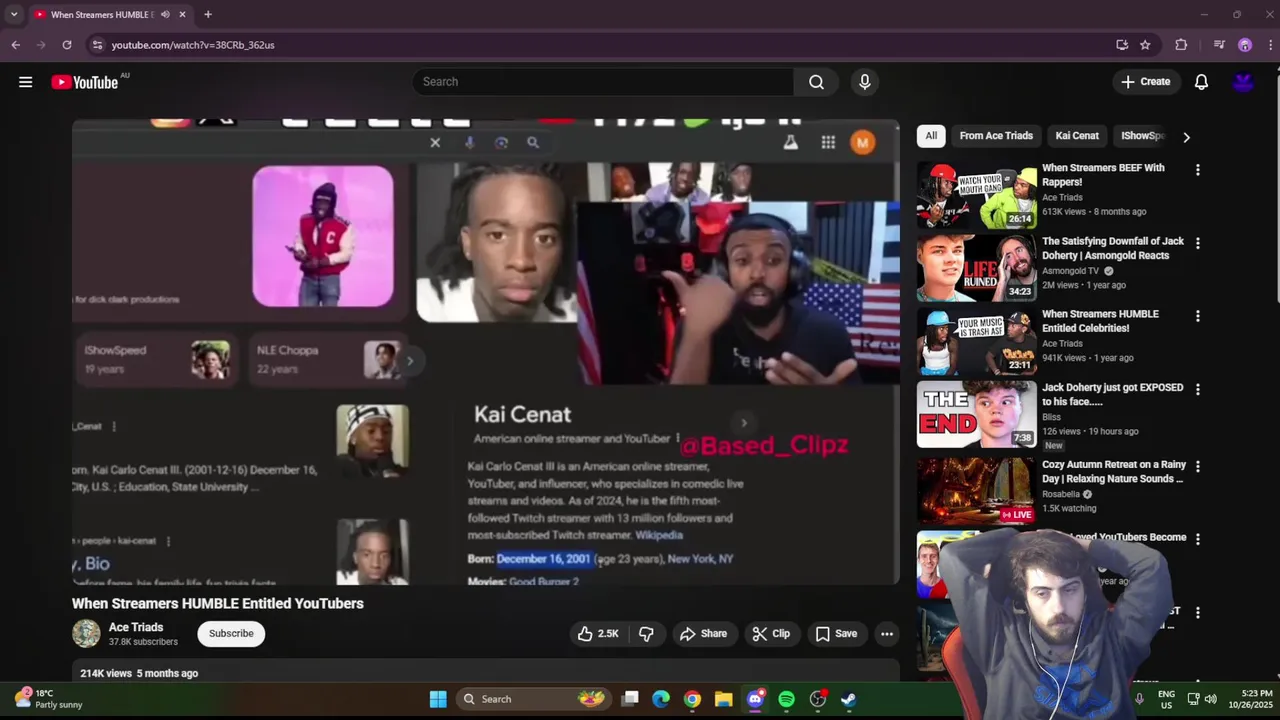Image resolution: width=1280 pixels, height=720 pixels.
Task: Open the Chrome profile avatar
Action: click(x=1245, y=45)
